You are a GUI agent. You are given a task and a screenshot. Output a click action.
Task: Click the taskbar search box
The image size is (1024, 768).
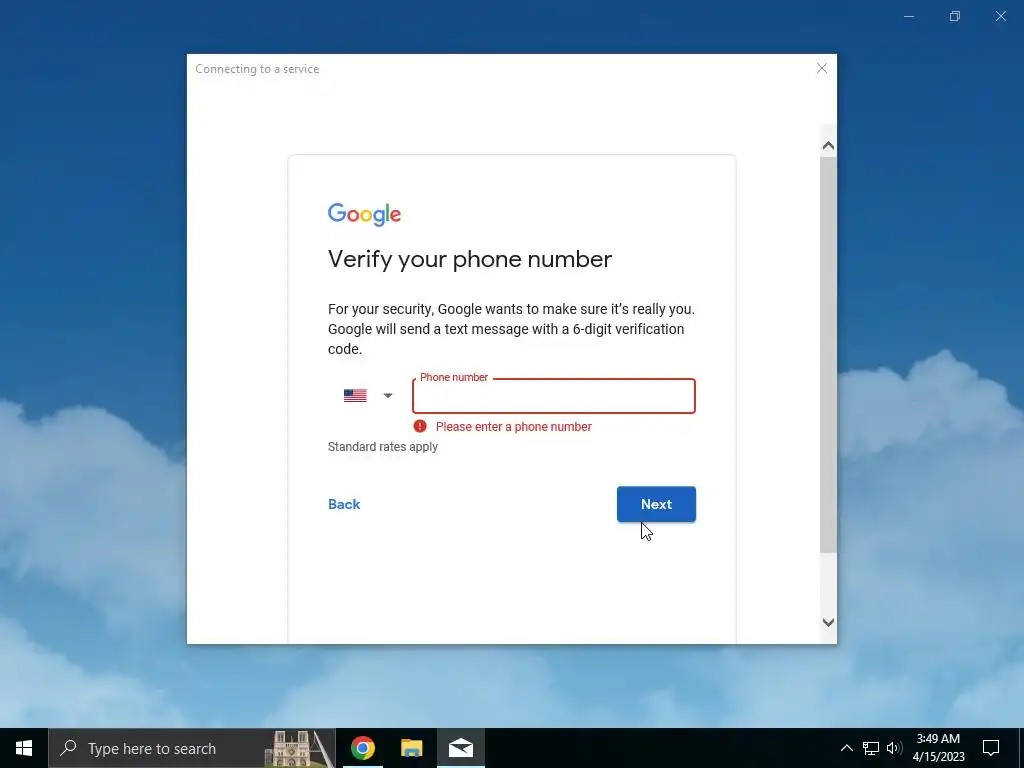192,748
